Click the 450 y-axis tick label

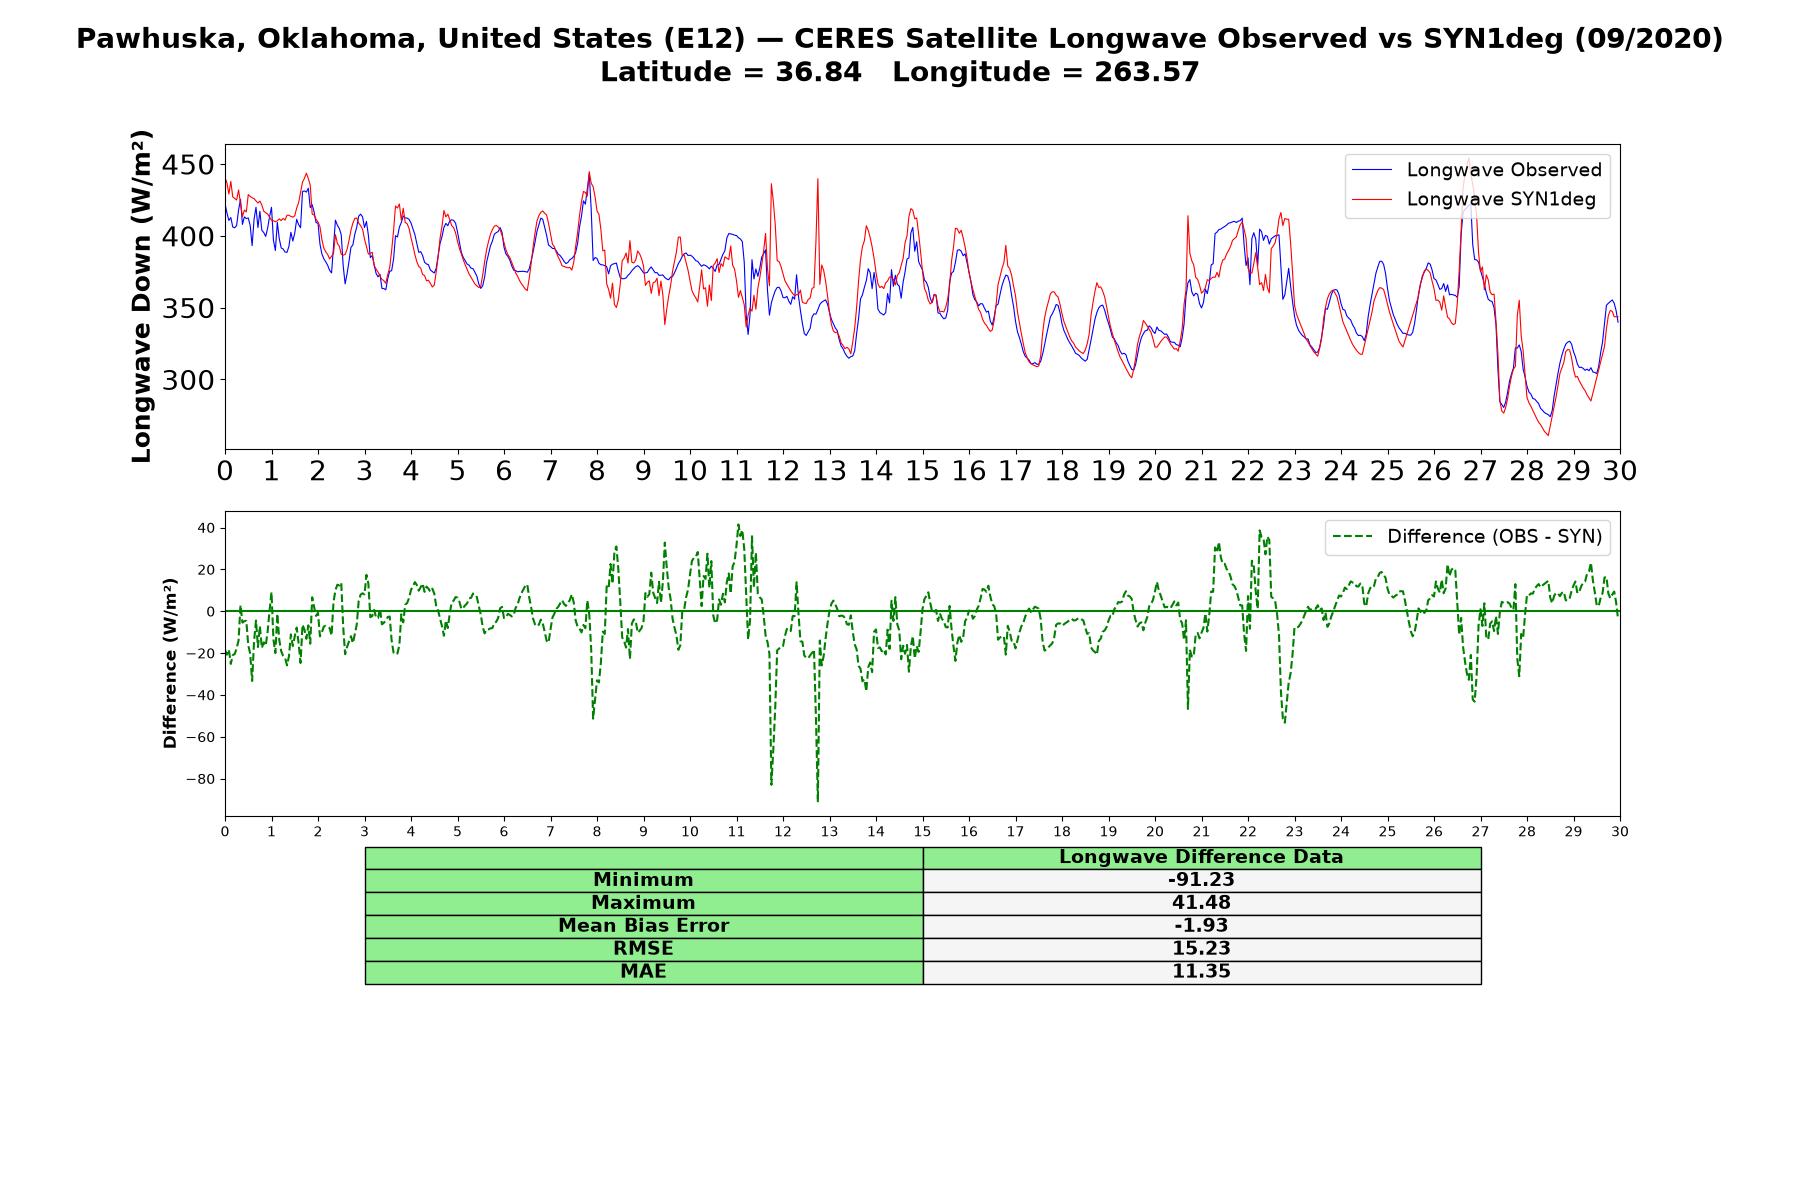click(x=188, y=165)
